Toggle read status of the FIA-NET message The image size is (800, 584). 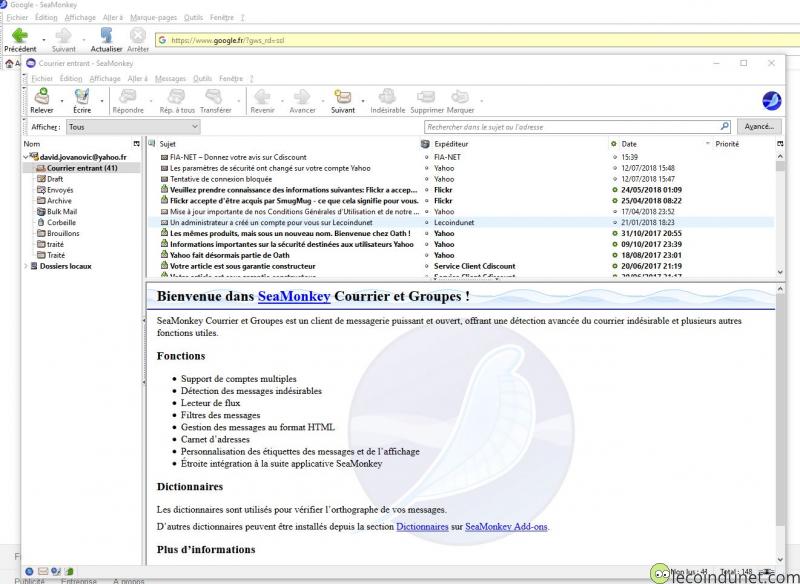(x=614, y=157)
